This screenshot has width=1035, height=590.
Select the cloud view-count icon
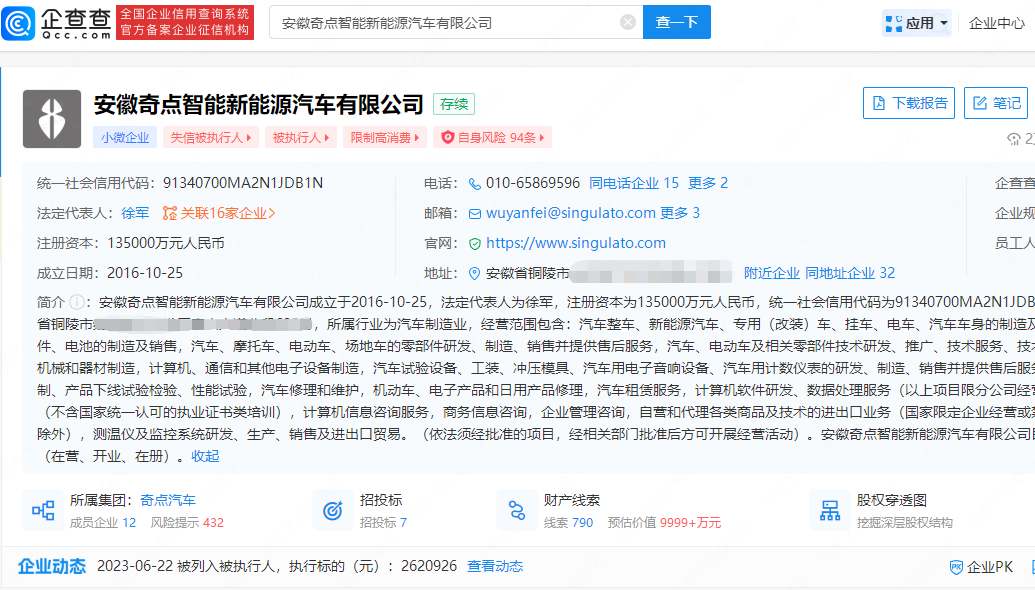(x=1013, y=139)
